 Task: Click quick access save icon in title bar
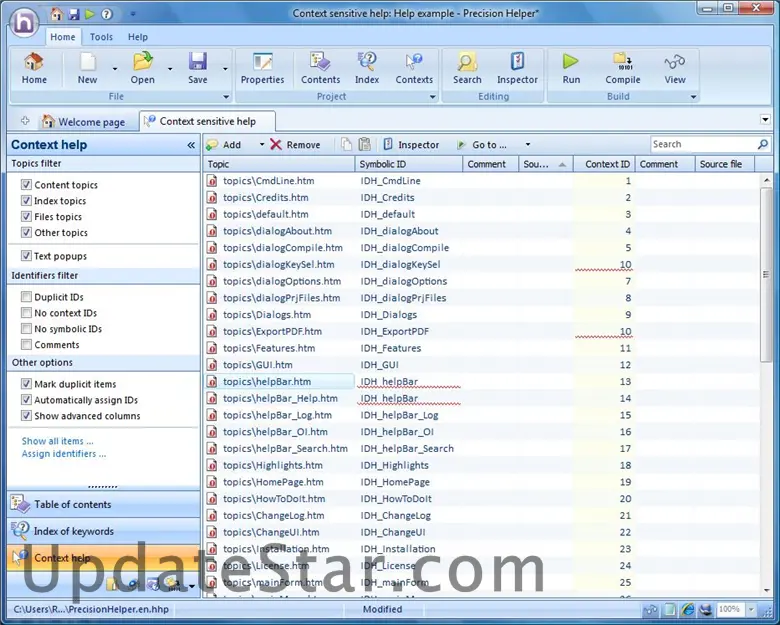pos(74,14)
